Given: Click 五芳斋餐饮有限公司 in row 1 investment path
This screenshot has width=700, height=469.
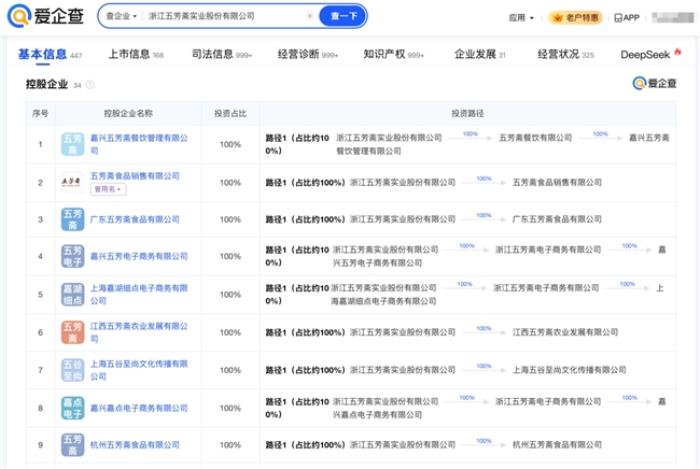Looking at the screenshot, I should 535,138.
